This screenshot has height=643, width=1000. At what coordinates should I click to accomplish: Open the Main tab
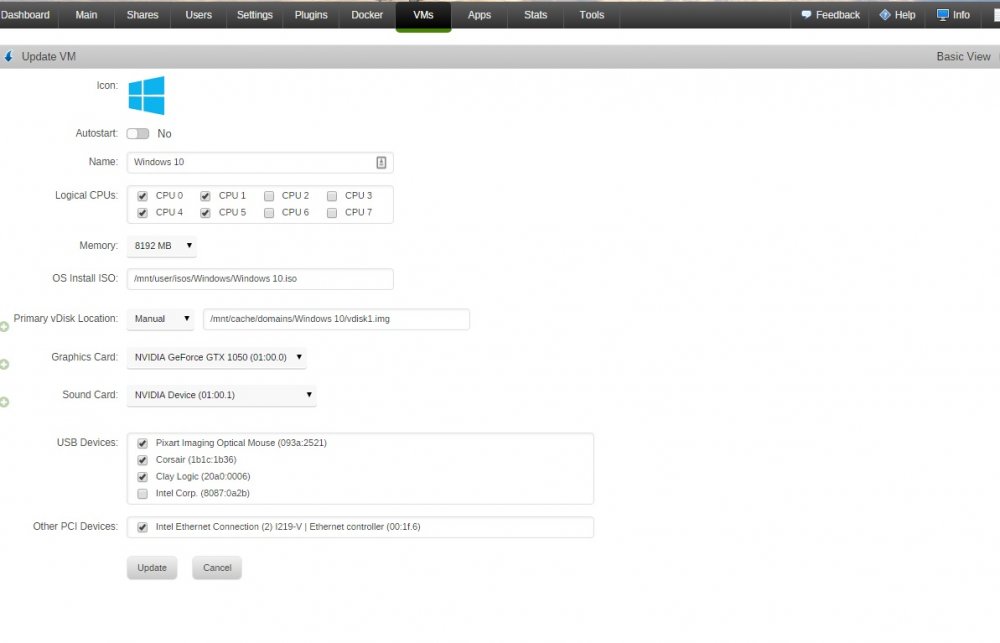[x=86, y=15]
